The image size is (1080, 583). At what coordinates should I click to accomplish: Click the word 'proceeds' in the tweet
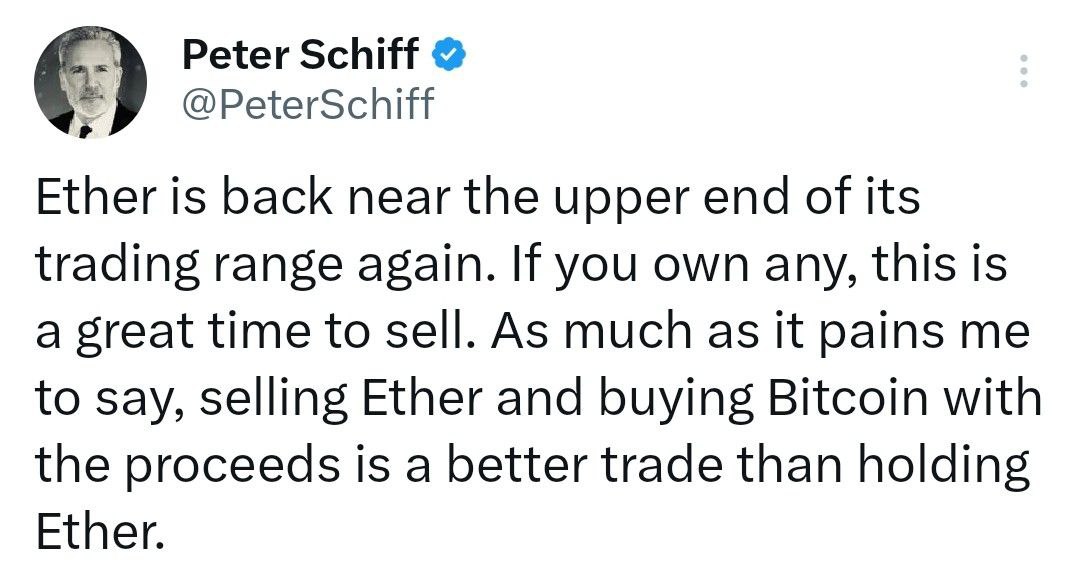(233, 467)
